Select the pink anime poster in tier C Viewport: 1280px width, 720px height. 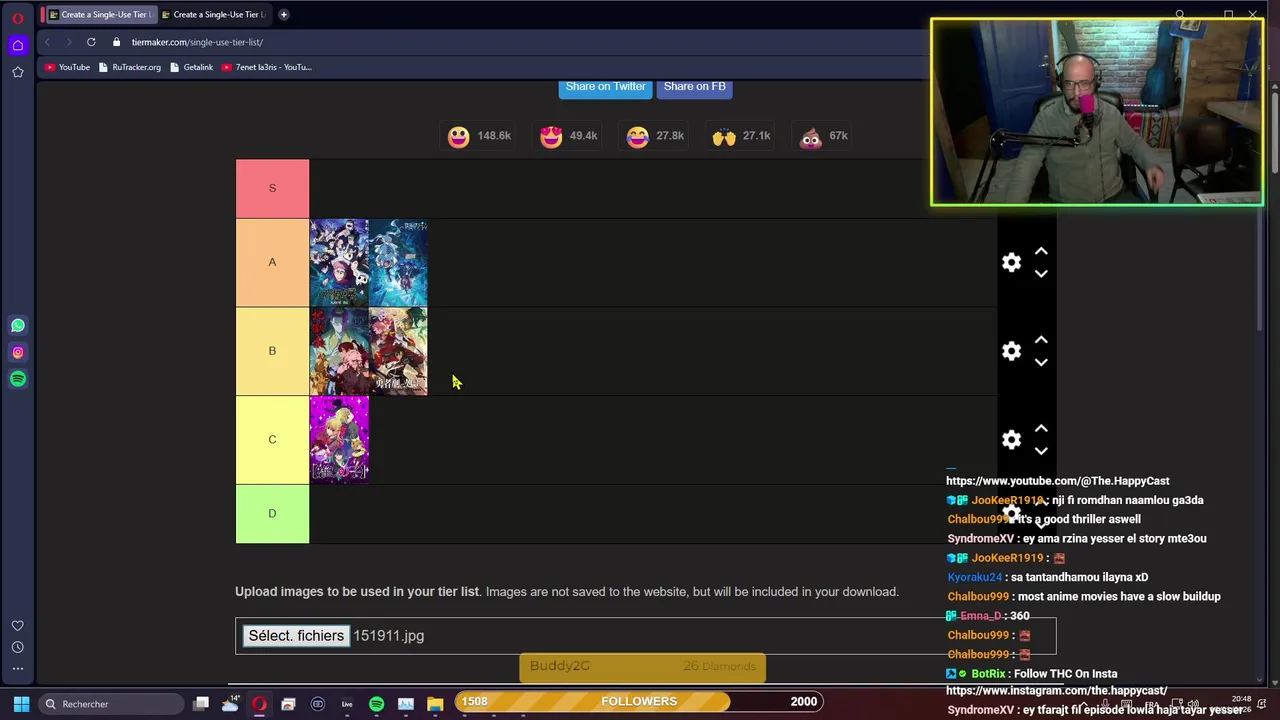tap(339, 440)
